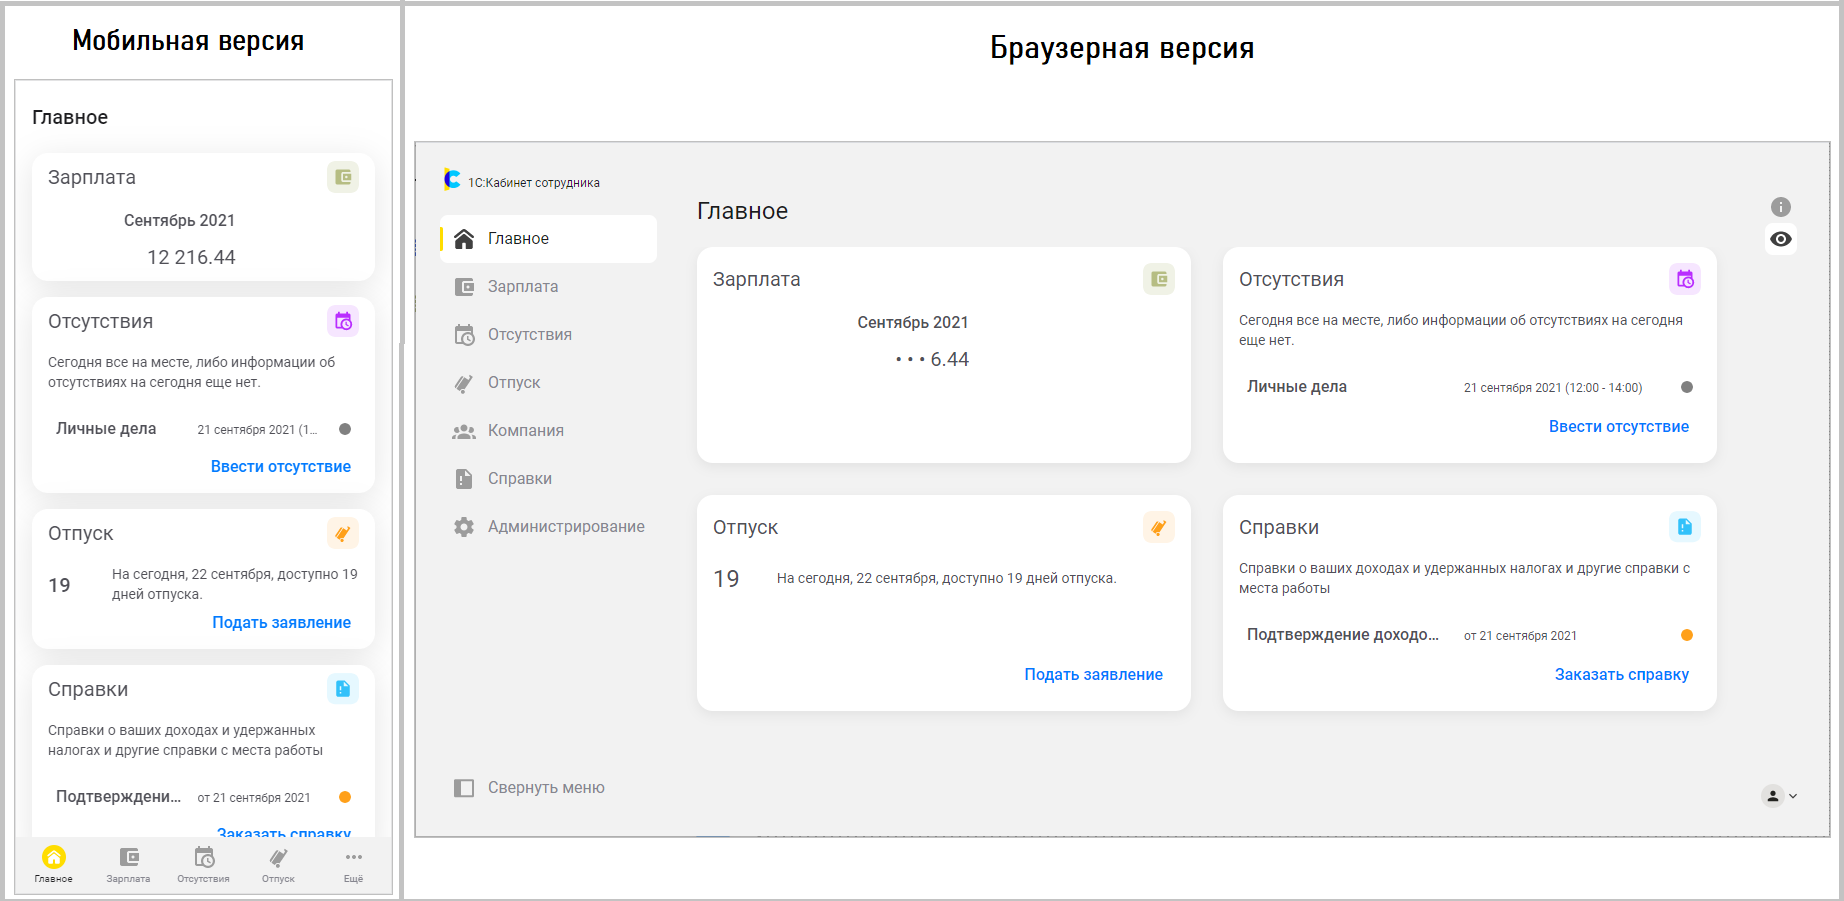Open the Отпуск section from the sidebar
Screen dimensions: 1844x901
click(513, 382)
